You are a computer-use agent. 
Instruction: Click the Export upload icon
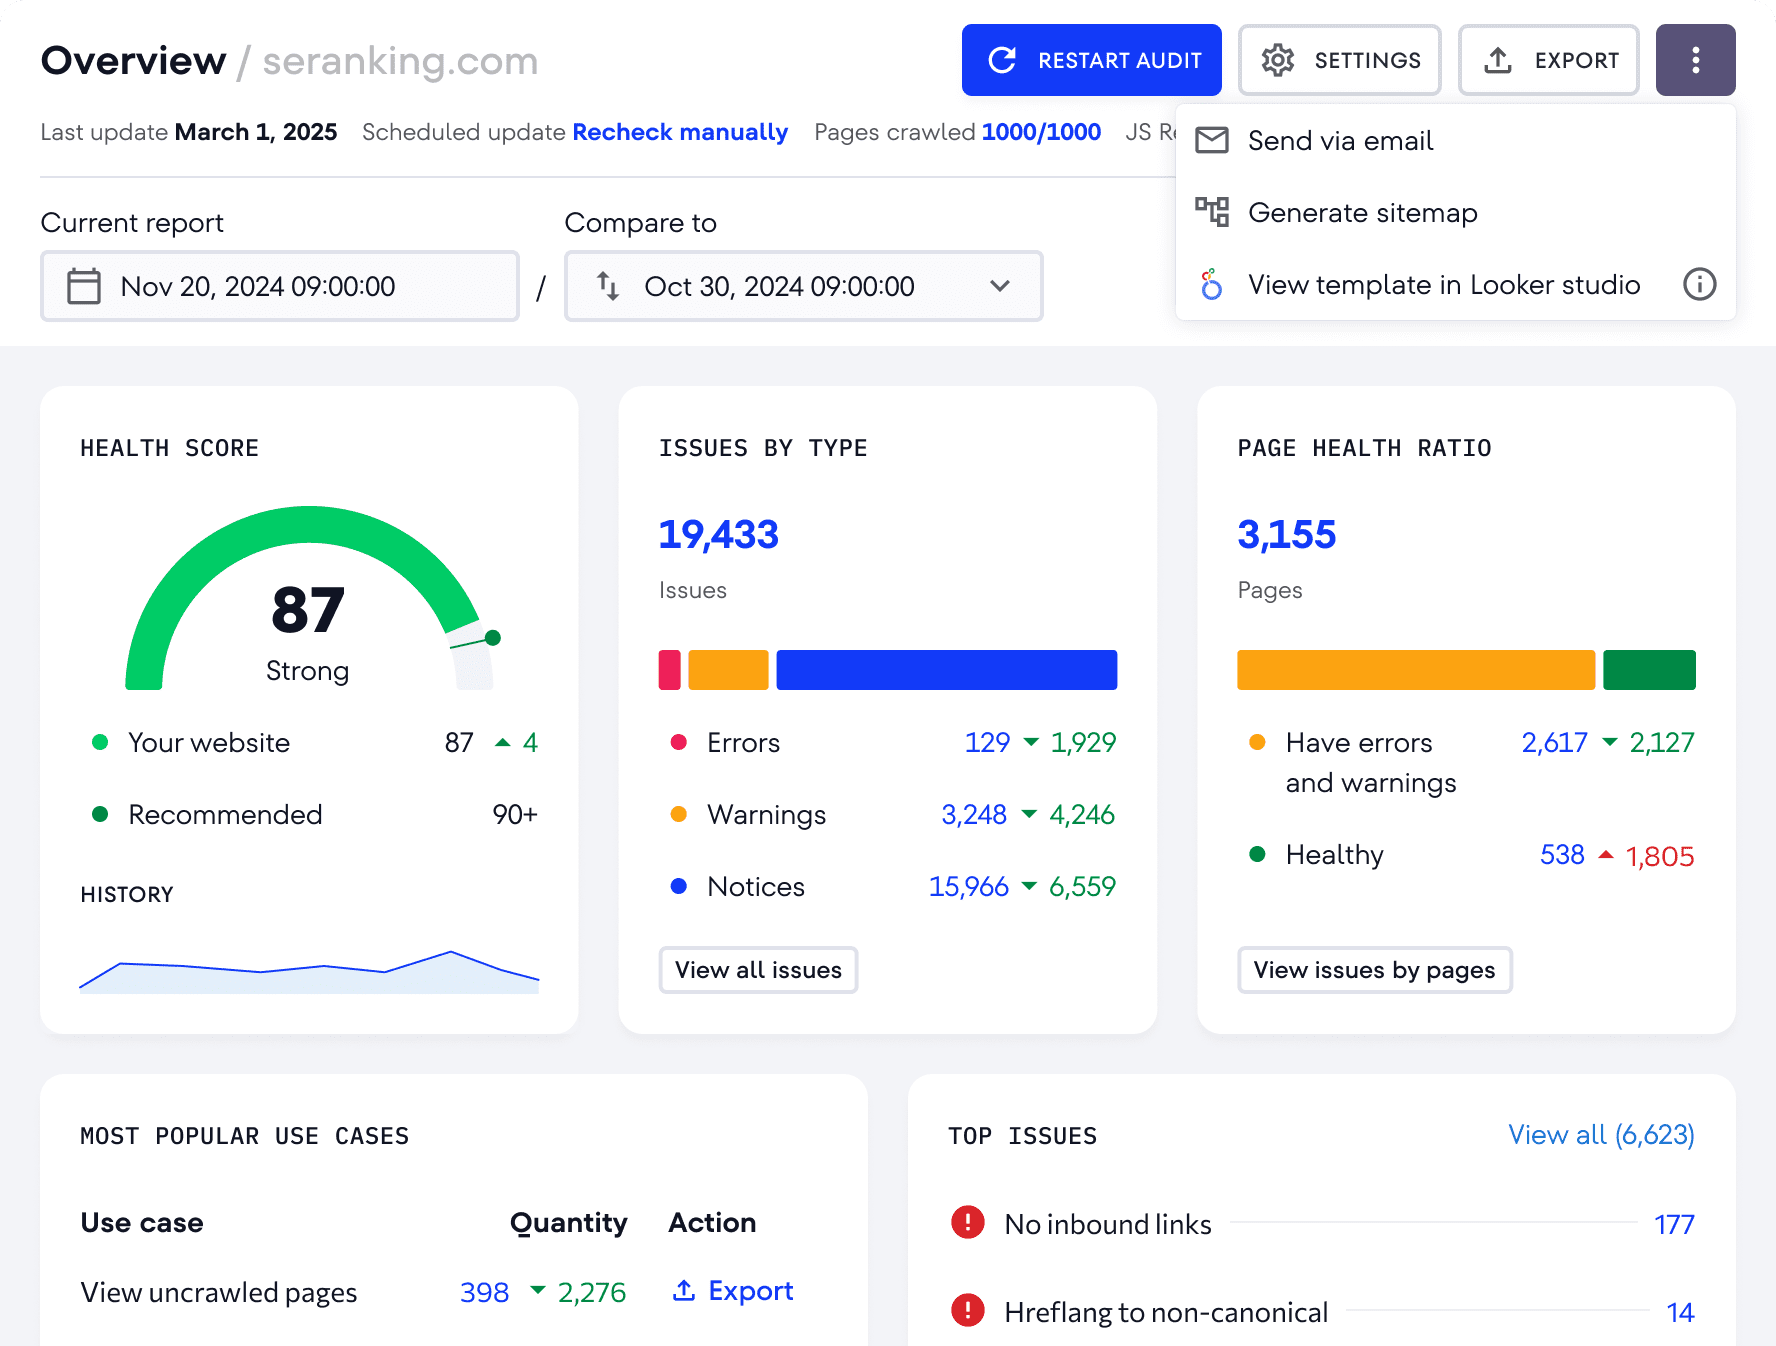(1497, 60)
